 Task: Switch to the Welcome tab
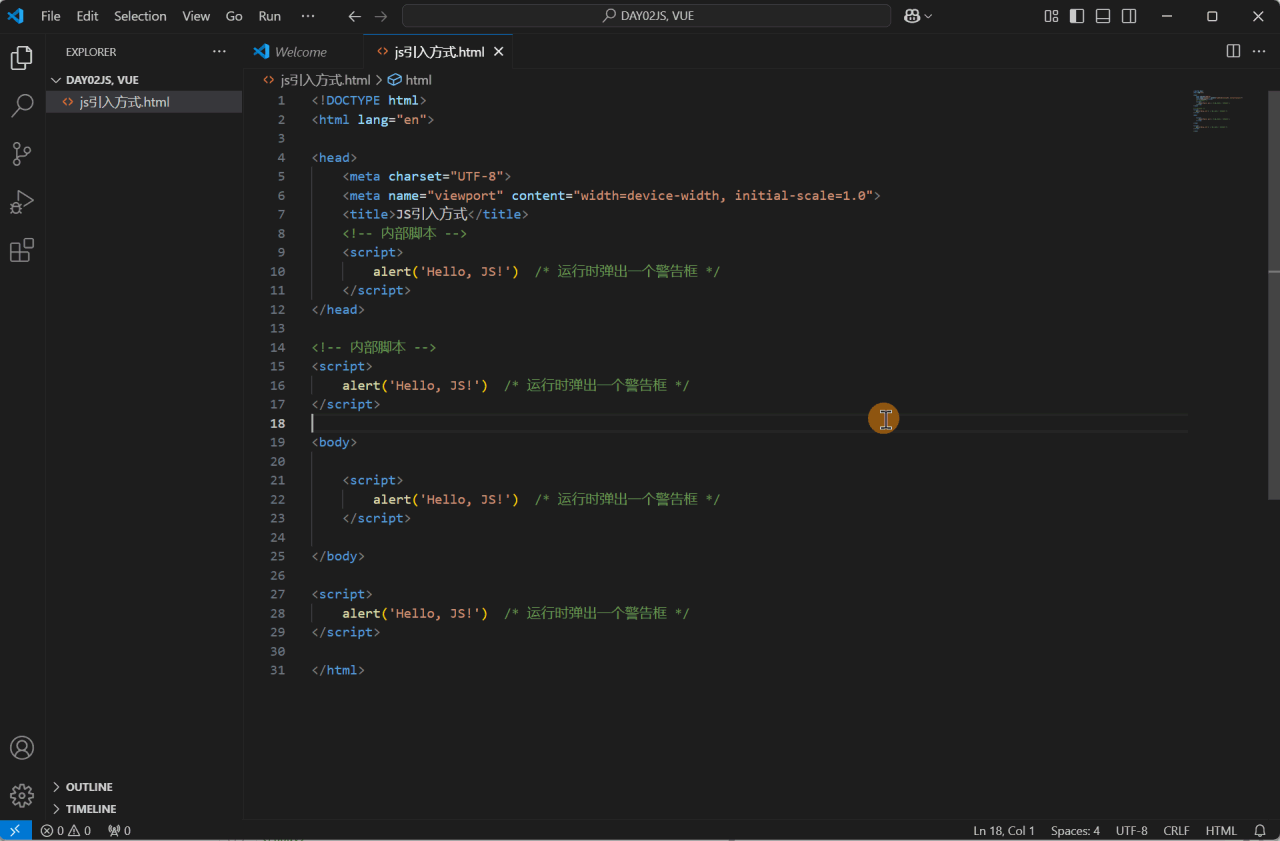tap(300, 52)
